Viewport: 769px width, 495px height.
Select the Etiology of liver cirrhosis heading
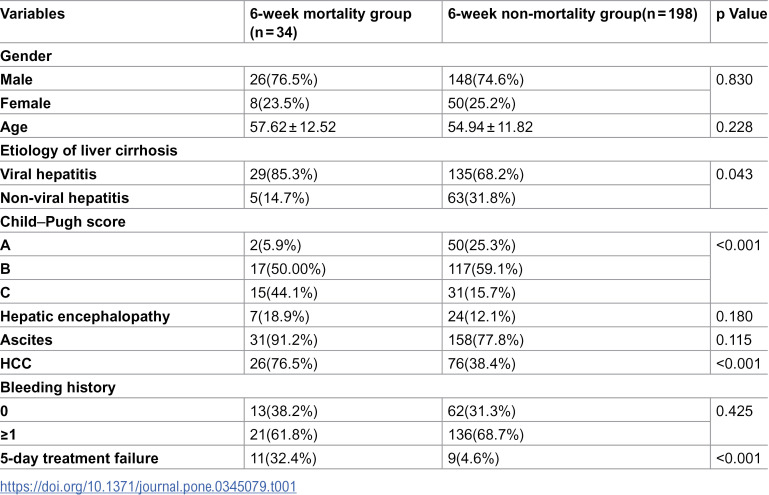pyautogui.click(x=89, y=151)
